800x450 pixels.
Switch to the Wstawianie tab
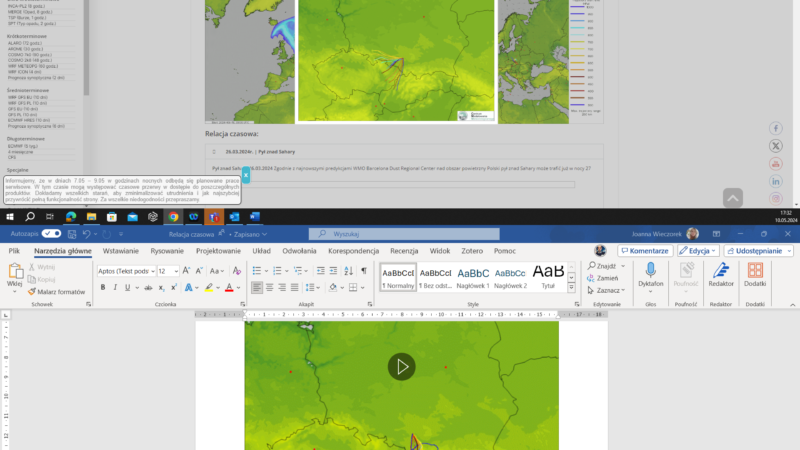point(120,251)
